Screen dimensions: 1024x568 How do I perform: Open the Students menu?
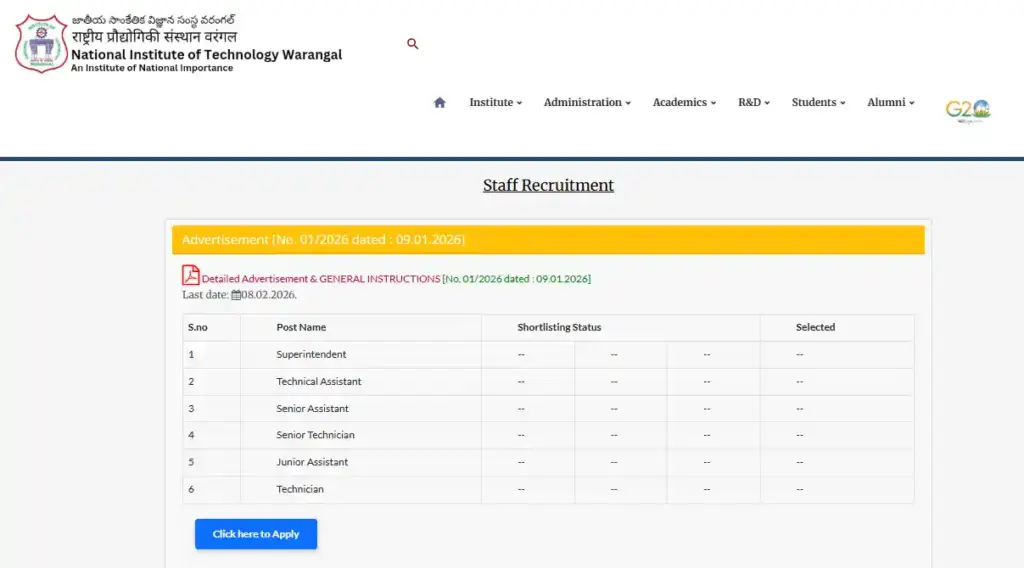[x=818, y=102]
